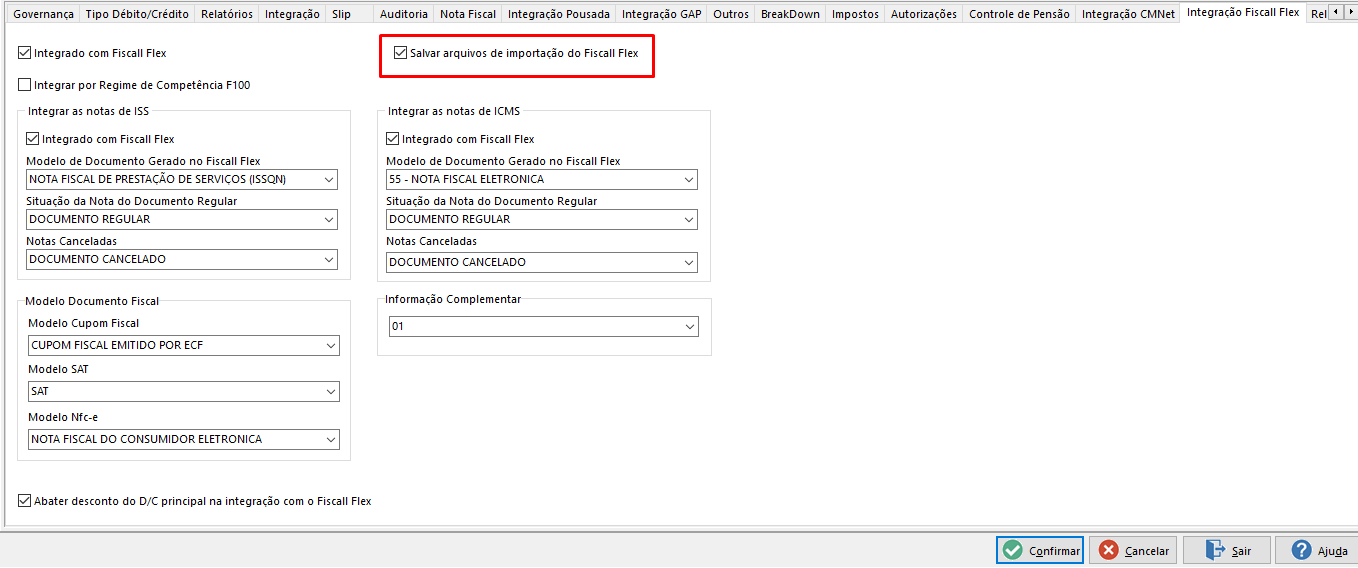
Task: Click the Sair button
Action: coord(1227,550)
